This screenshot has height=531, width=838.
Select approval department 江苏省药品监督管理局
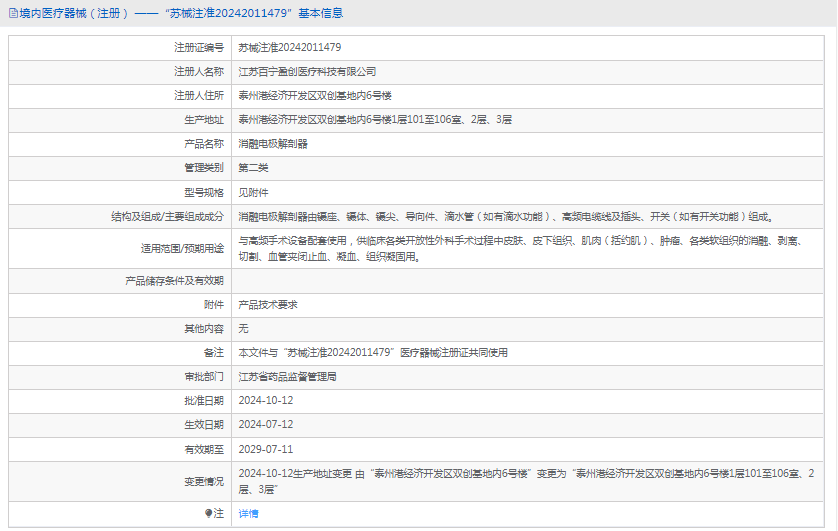coord(288,377)
